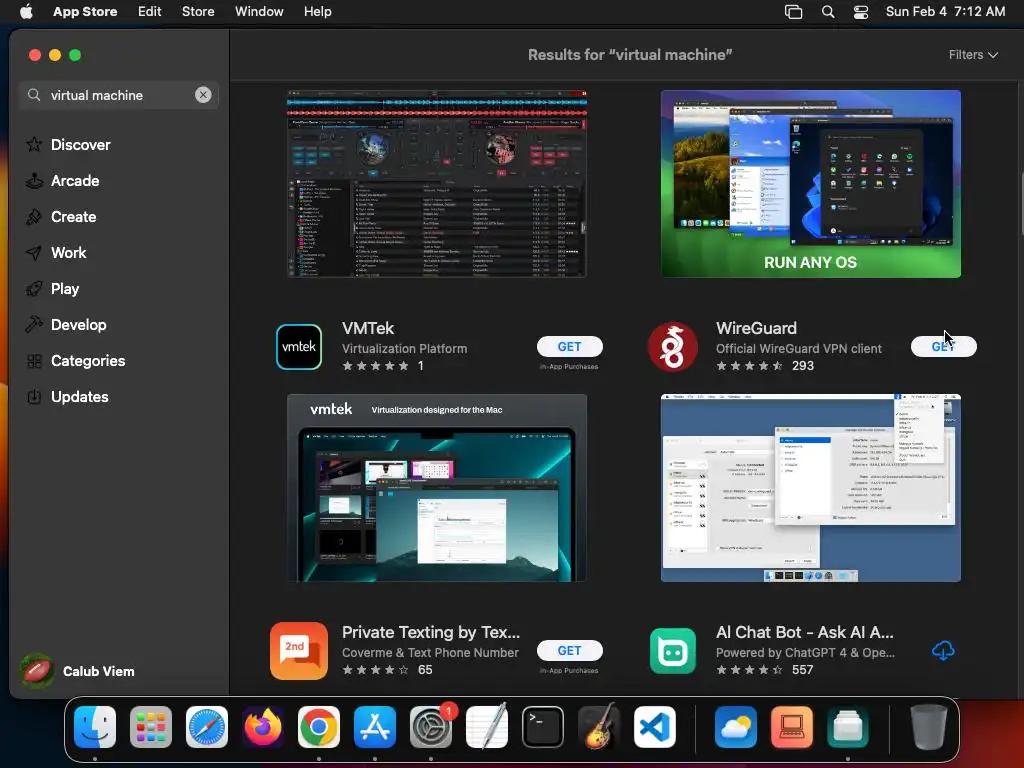Open Discover star icon in sidebar
Image resolution: width=1024 pixels, height=768 pixels.
coord(34,144)
